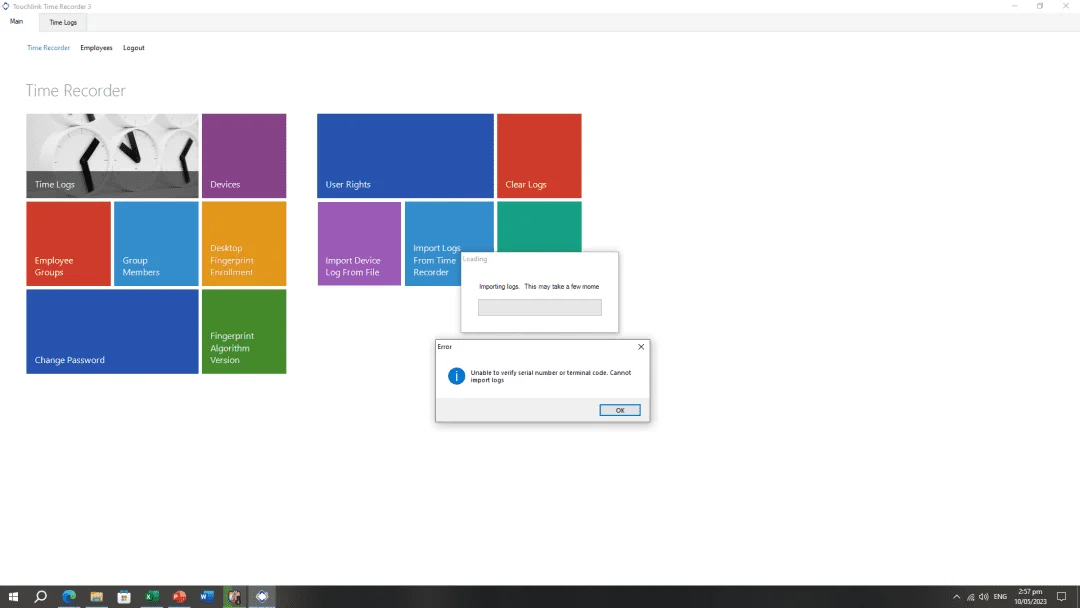Select Time Recorder menu link
Image resolution: width=1080 pixels, height=608 pixels.
tap(48, 48)
